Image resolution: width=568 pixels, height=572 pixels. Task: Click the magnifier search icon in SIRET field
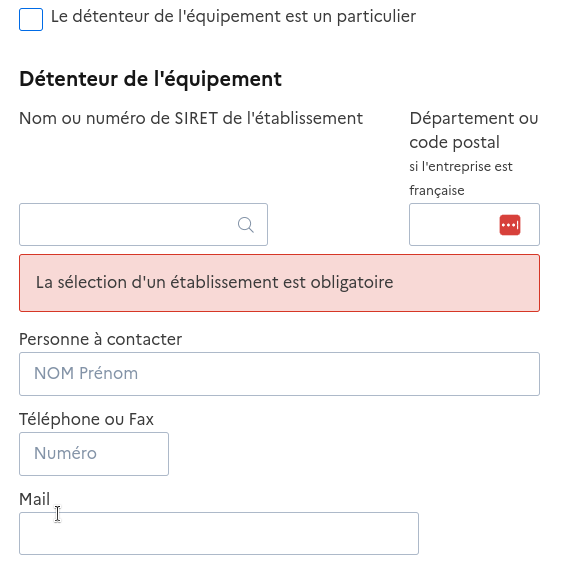(246, 225)
